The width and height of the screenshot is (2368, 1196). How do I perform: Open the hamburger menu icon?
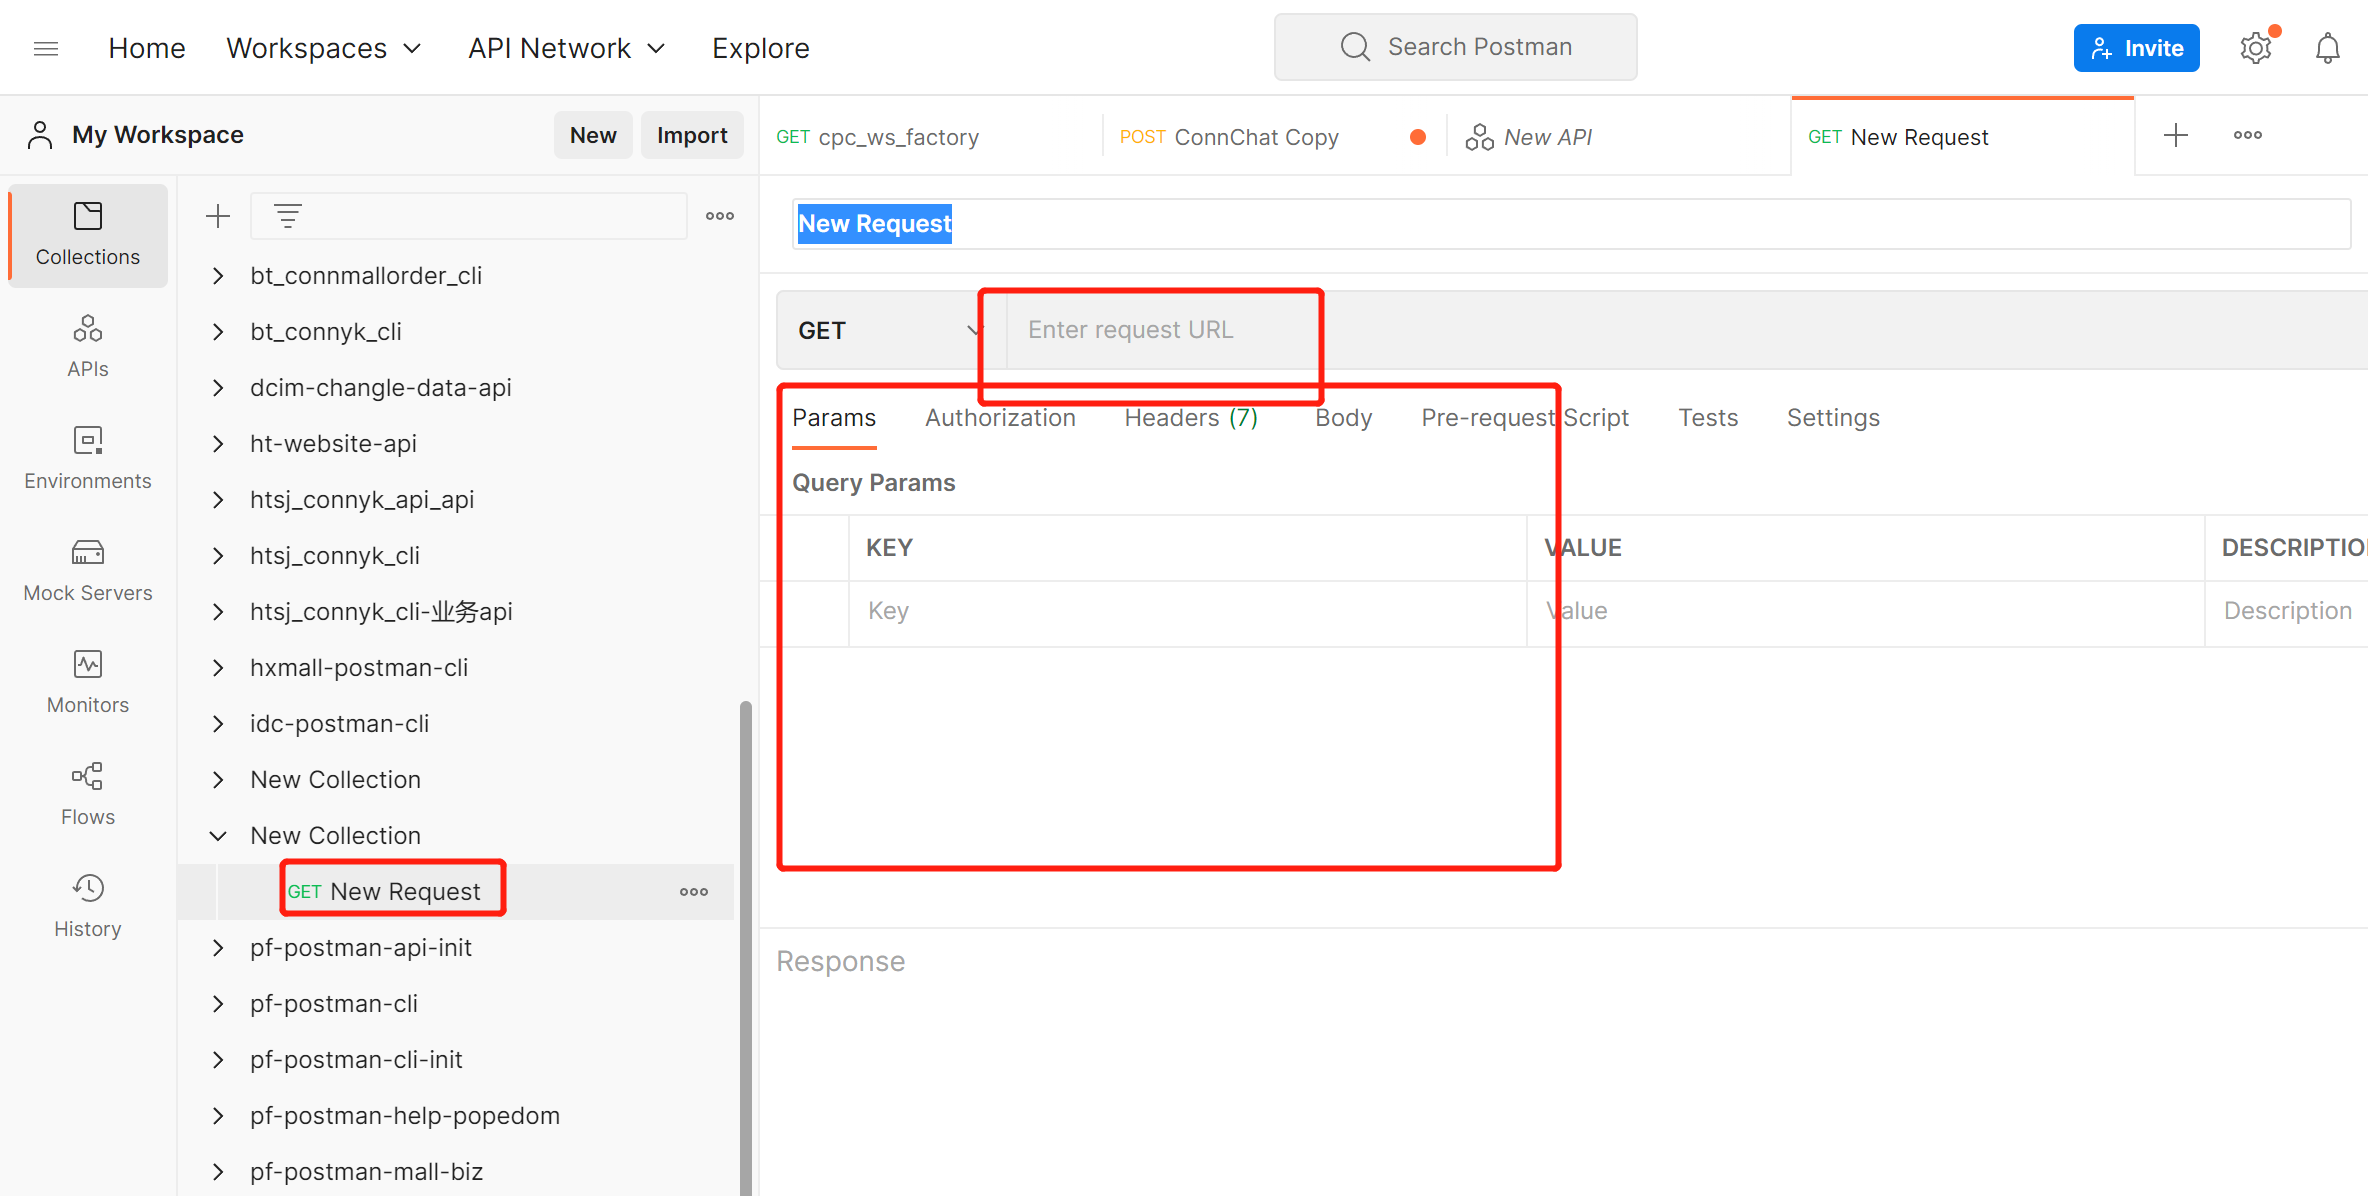point(46,48)
